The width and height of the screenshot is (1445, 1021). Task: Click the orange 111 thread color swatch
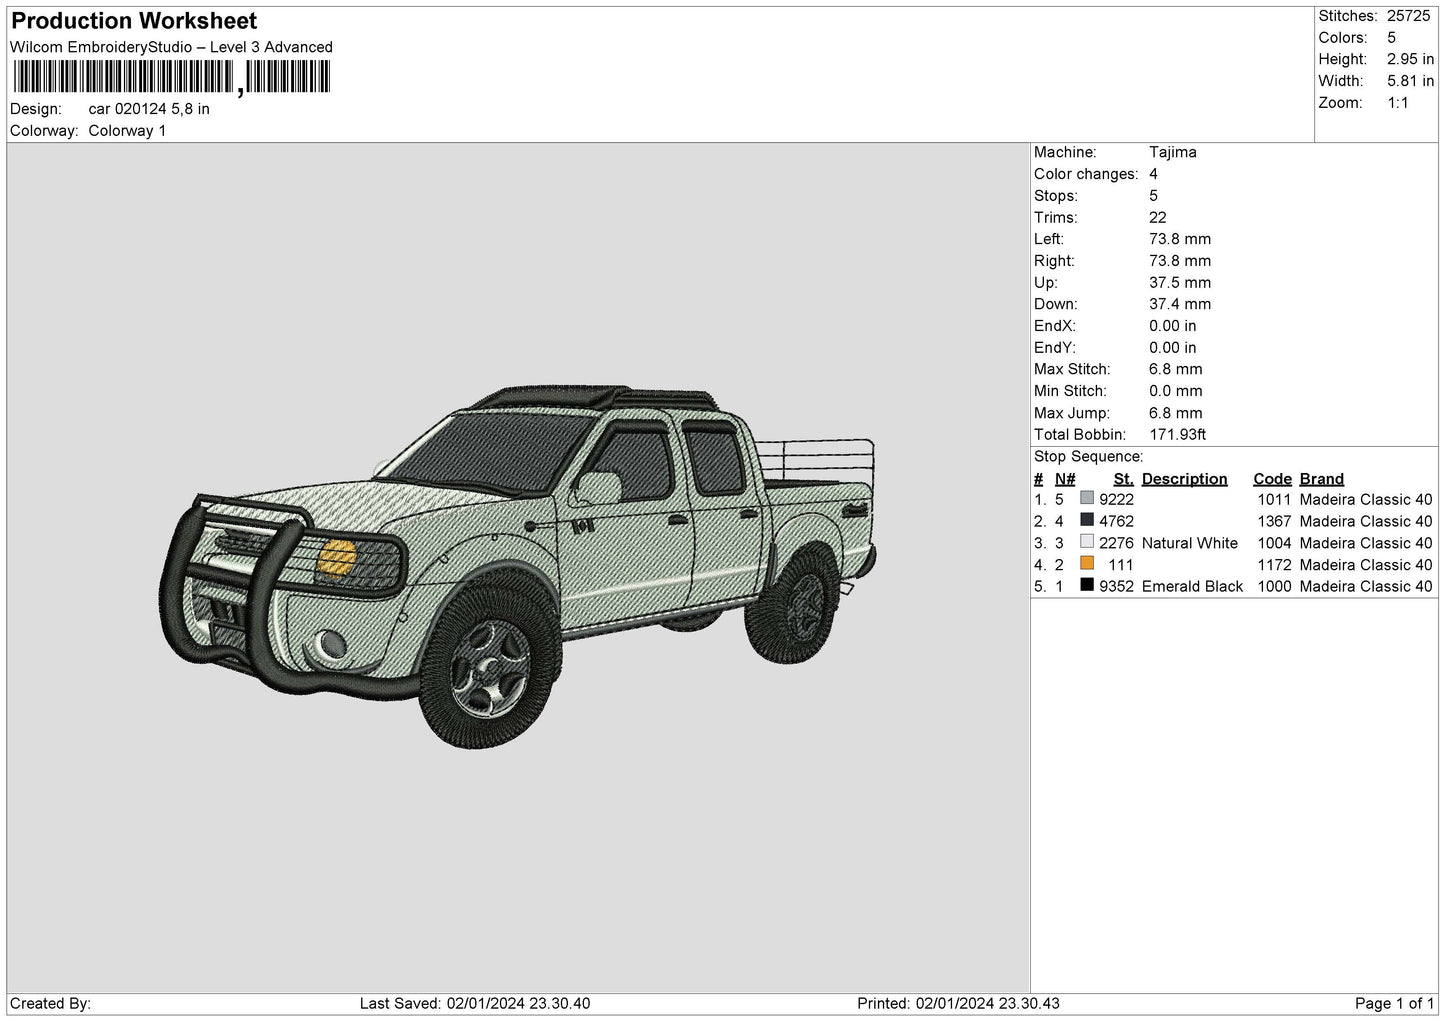pyautogui.click(x=1087, y=563)
